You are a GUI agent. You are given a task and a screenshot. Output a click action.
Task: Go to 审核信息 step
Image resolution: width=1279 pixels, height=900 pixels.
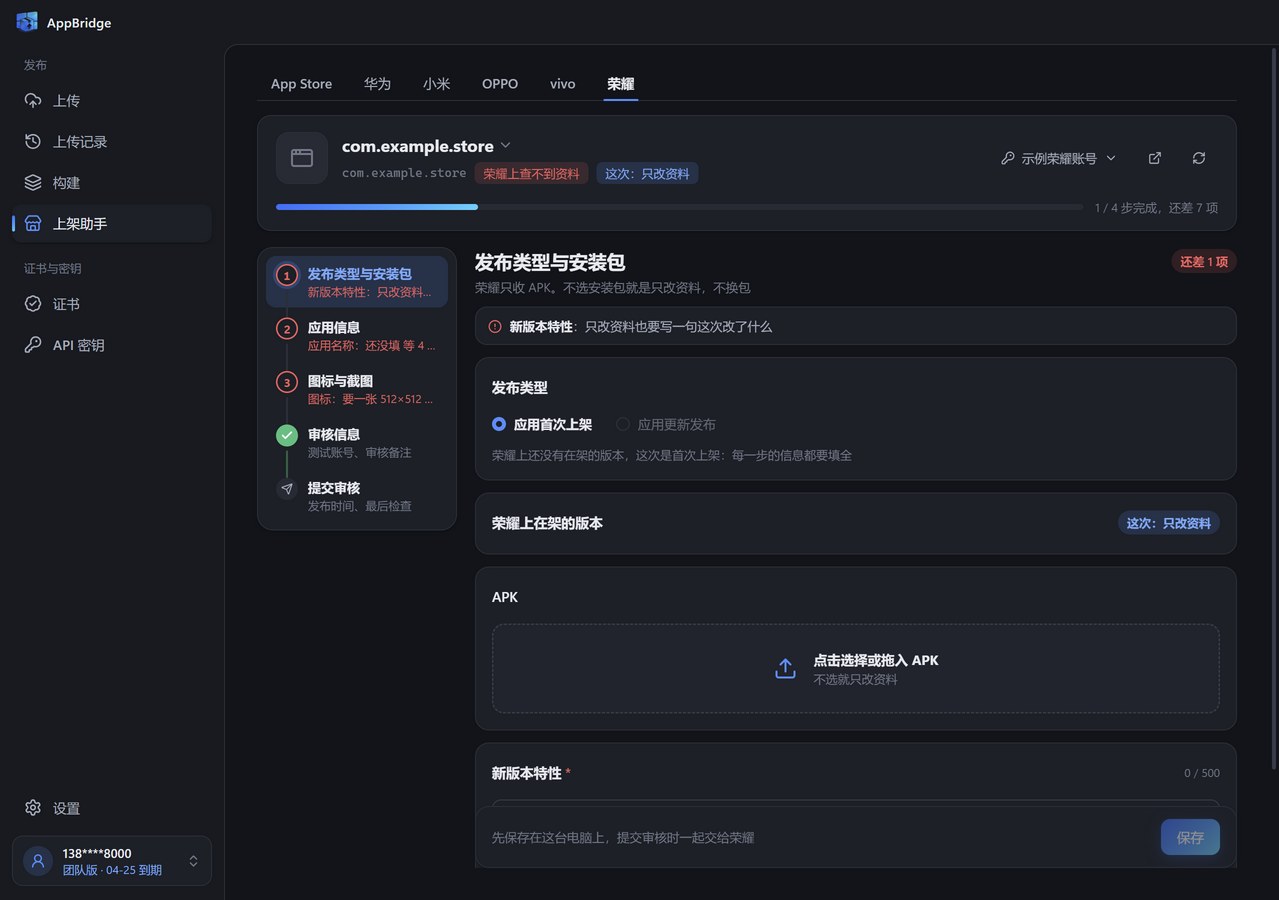click(357, 443)
